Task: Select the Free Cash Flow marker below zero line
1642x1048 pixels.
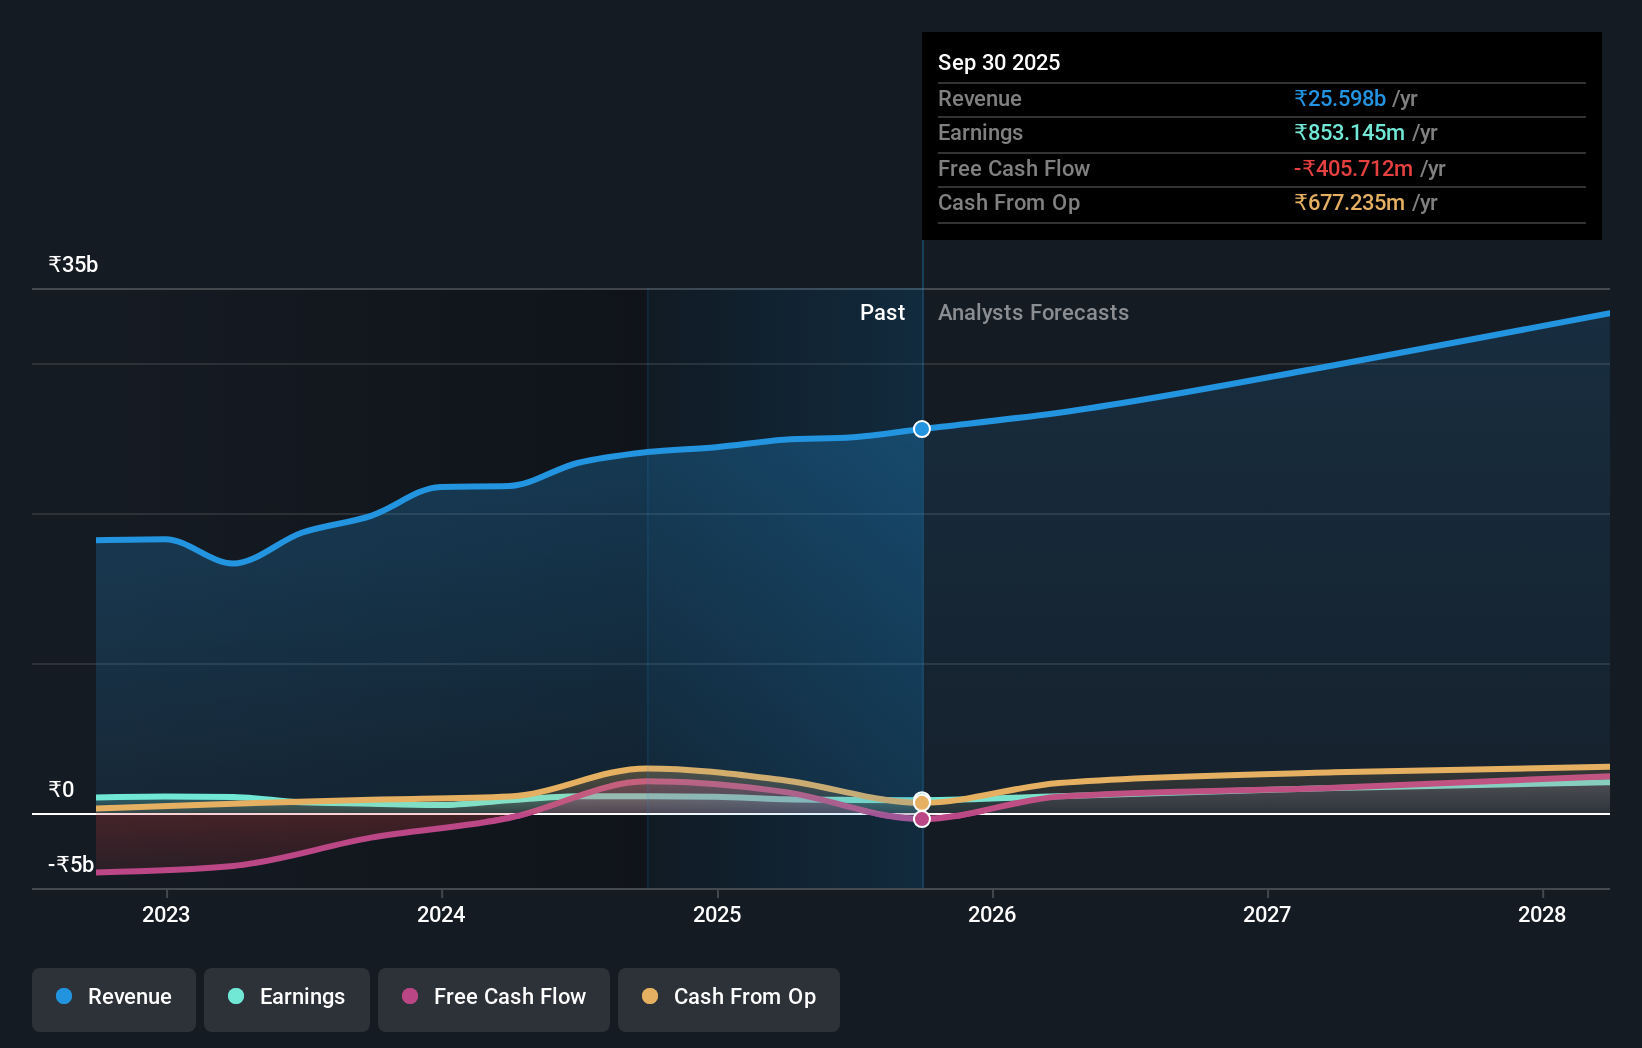Action: point(921,819)
